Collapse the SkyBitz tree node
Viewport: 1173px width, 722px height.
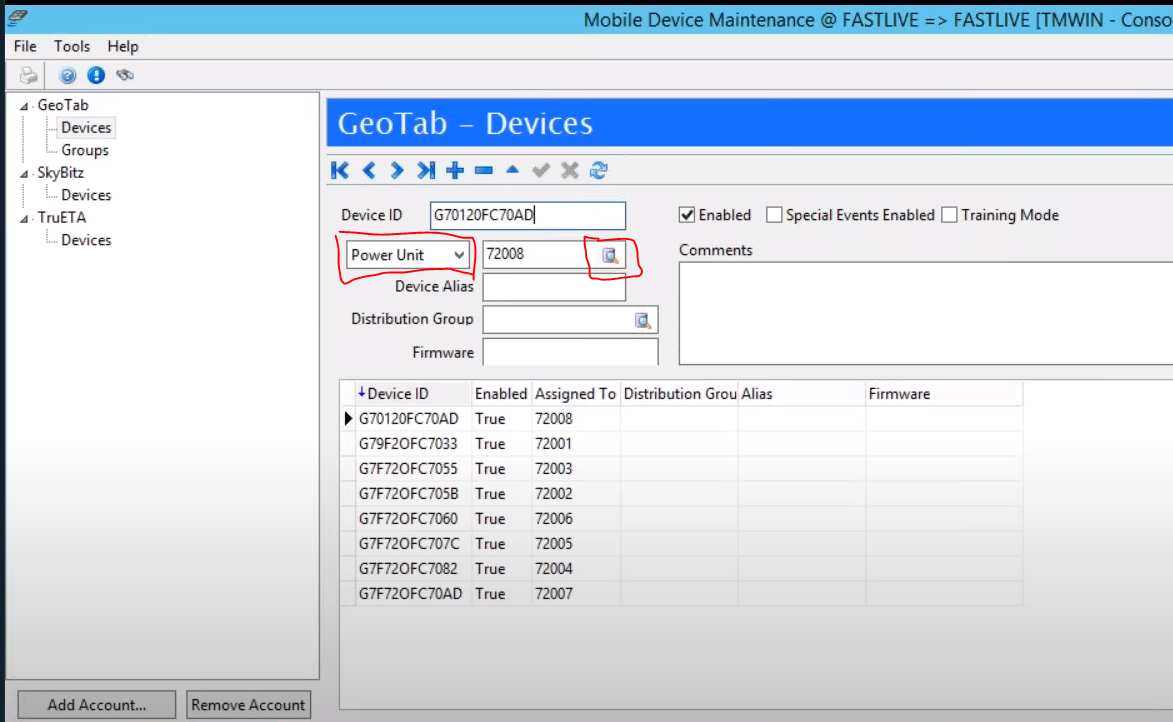(x=24, y=174)
